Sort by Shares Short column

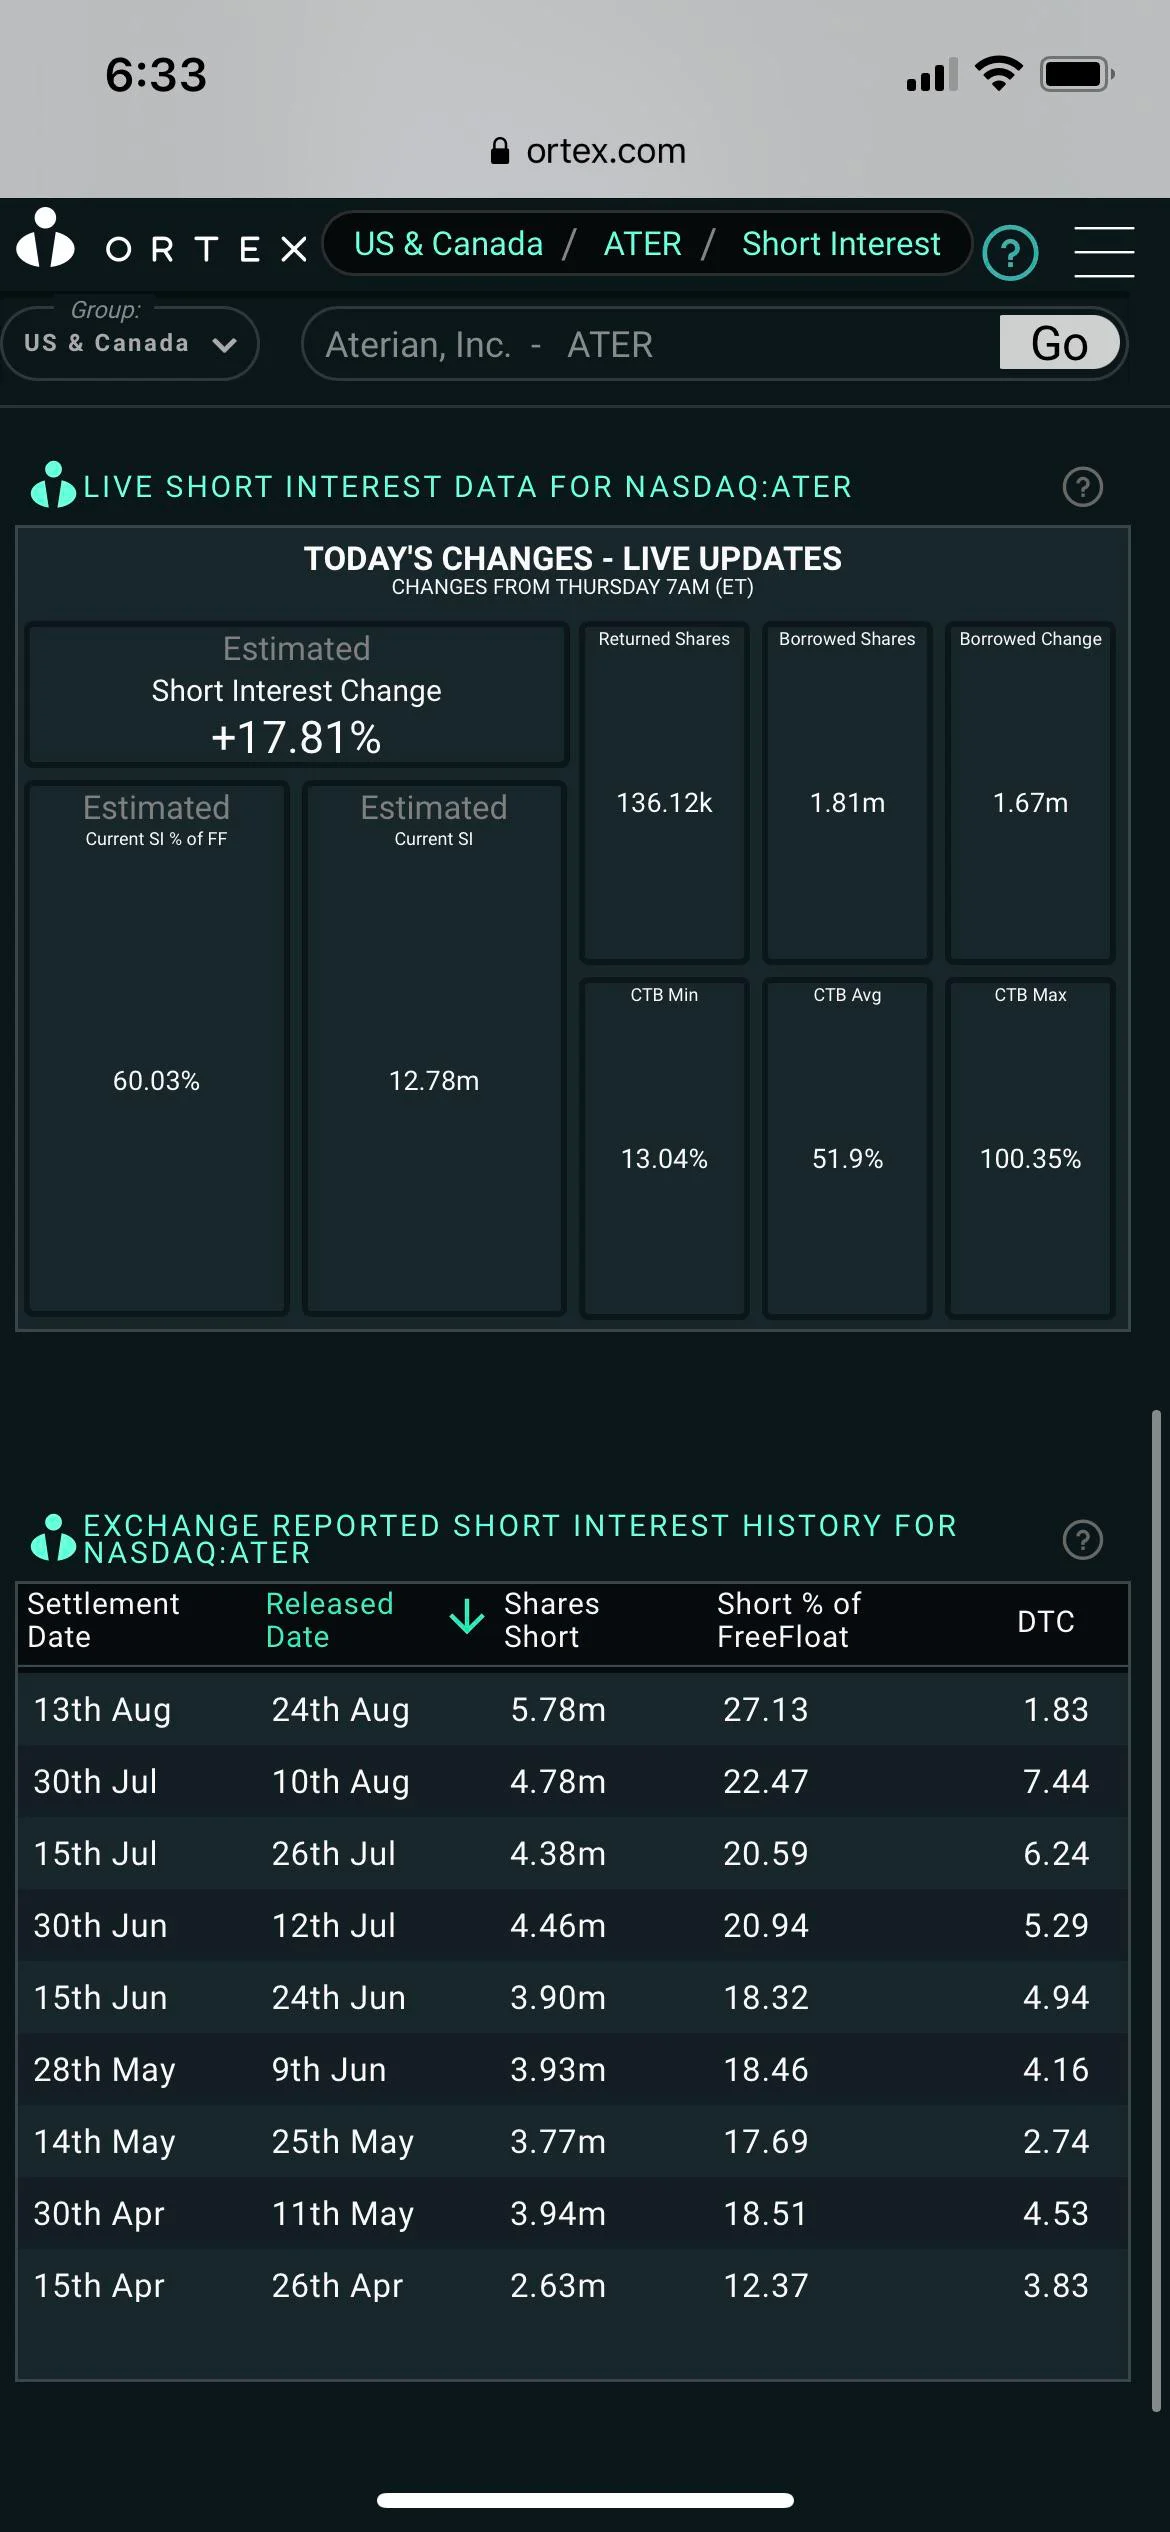tap(551, 1620)
